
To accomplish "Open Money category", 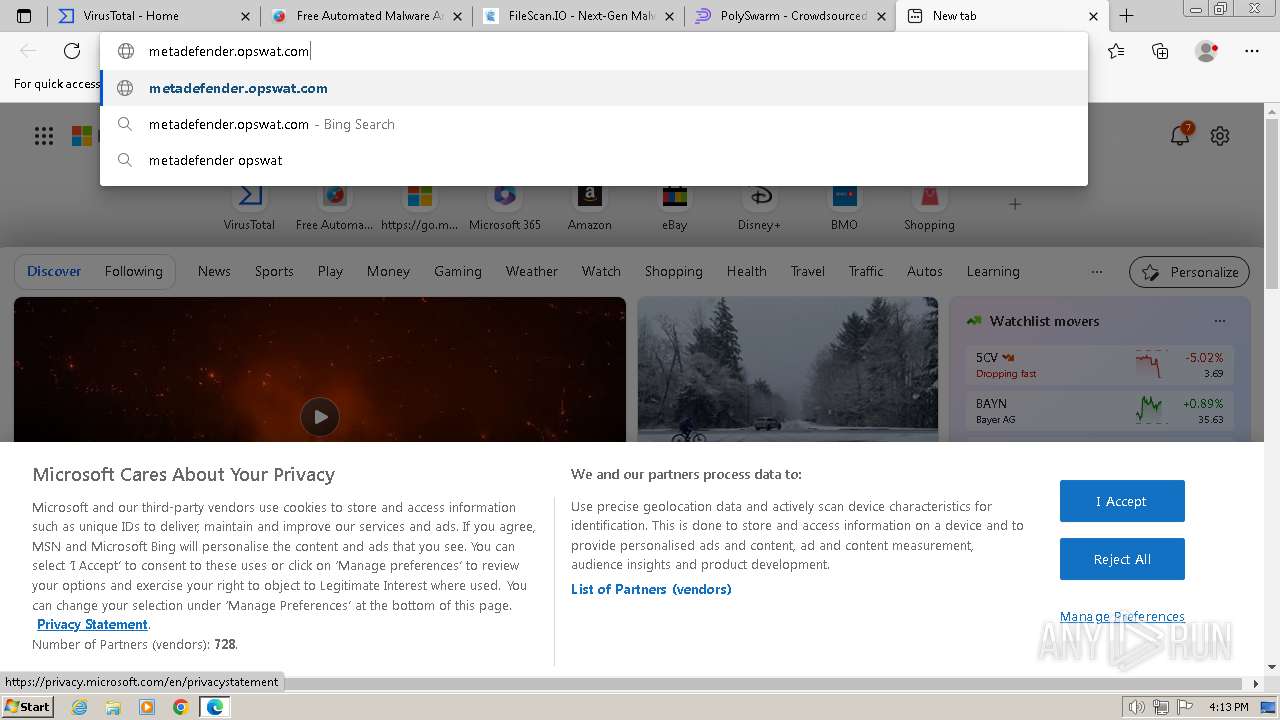I will pyautogui.click(x=388, y=271).
